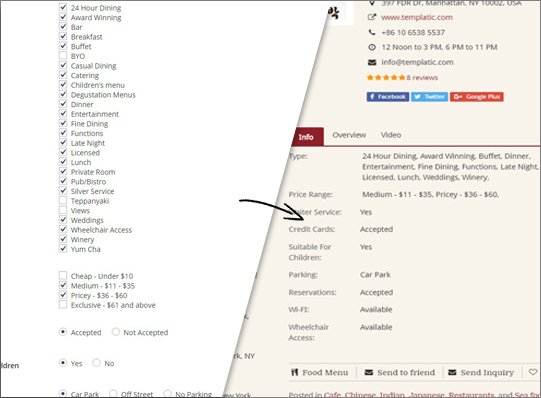The height and width of the screenshot is (398, 541).
Task: Tick the Teppanyaki checkbox
Action: click(x=63, y=200)
